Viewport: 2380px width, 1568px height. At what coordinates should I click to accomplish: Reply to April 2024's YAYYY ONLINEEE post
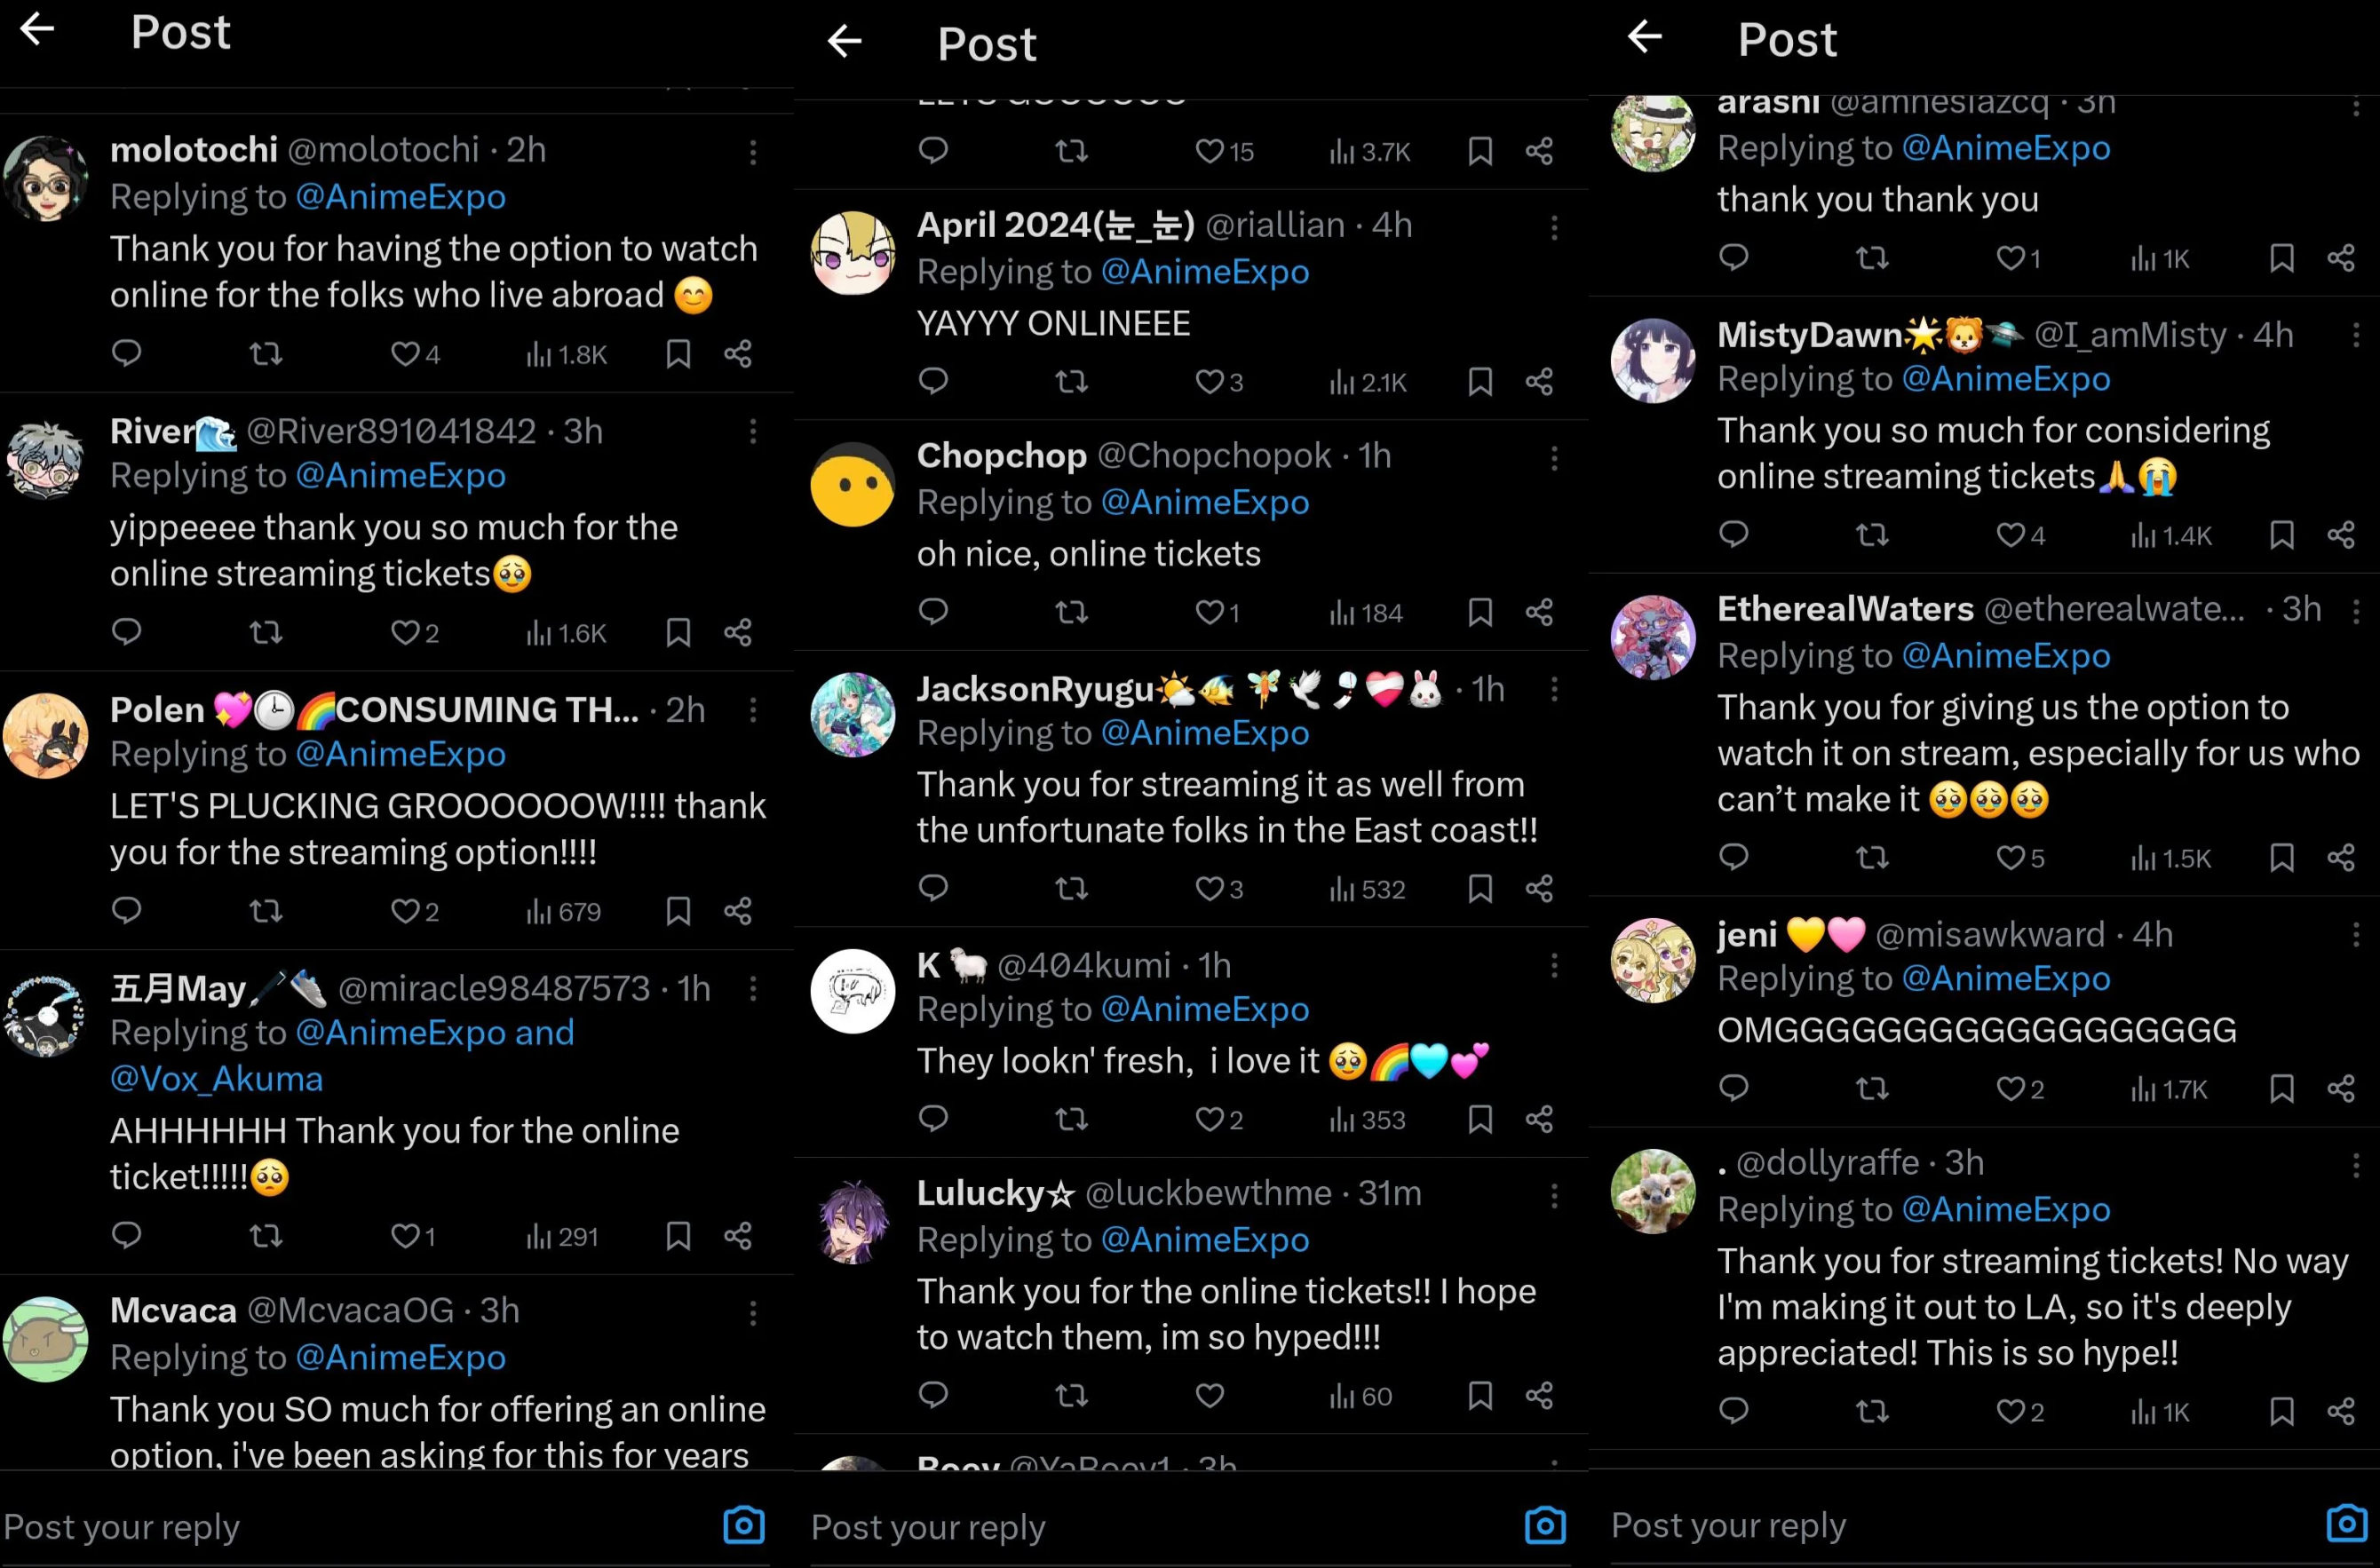point(933,381)
